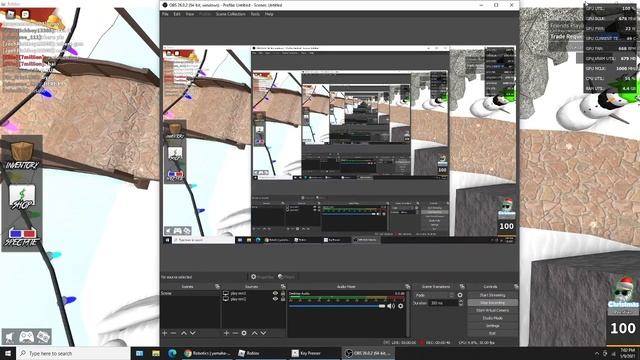This screenshot has height=360, width=640.
Task: Click Start Virtual Camera button
Action: (x=493, y=310)
